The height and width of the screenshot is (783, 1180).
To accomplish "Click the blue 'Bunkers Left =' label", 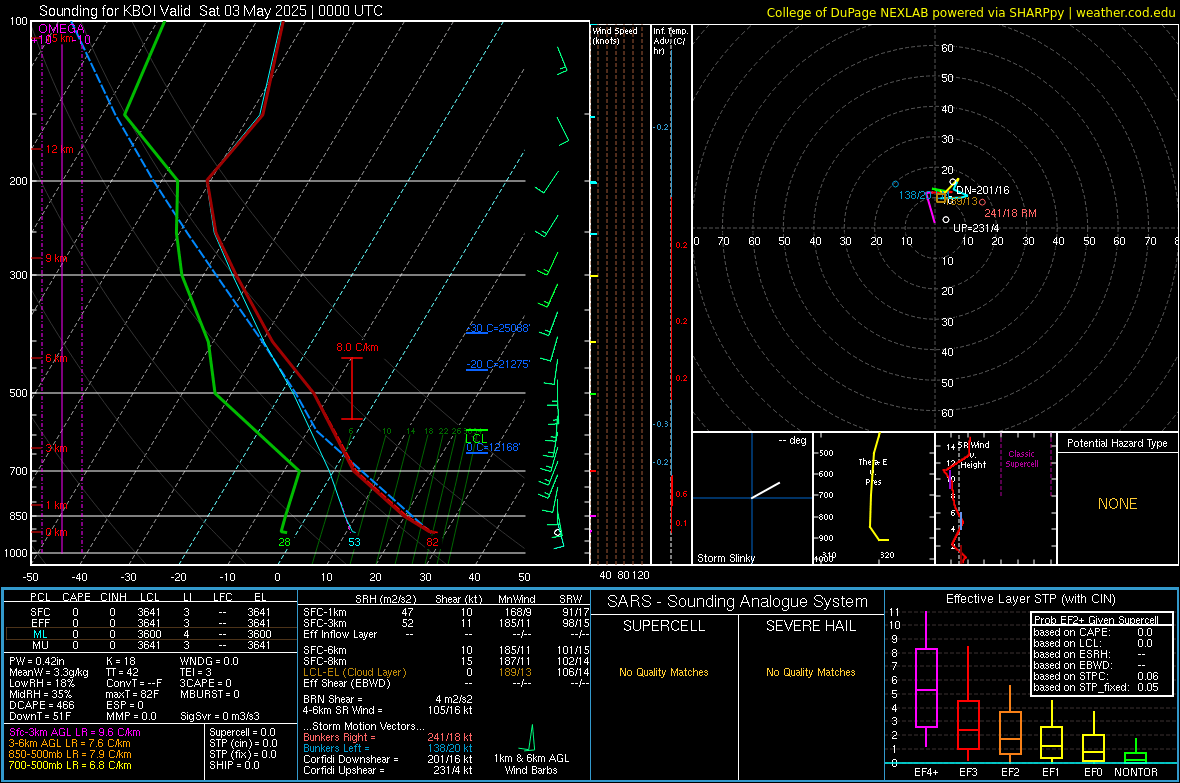I will [x=336, y=748].
